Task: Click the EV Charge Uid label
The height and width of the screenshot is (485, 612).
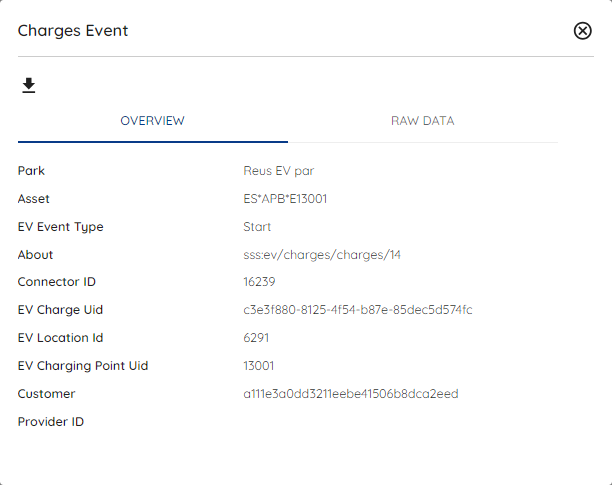Action: 60,310
